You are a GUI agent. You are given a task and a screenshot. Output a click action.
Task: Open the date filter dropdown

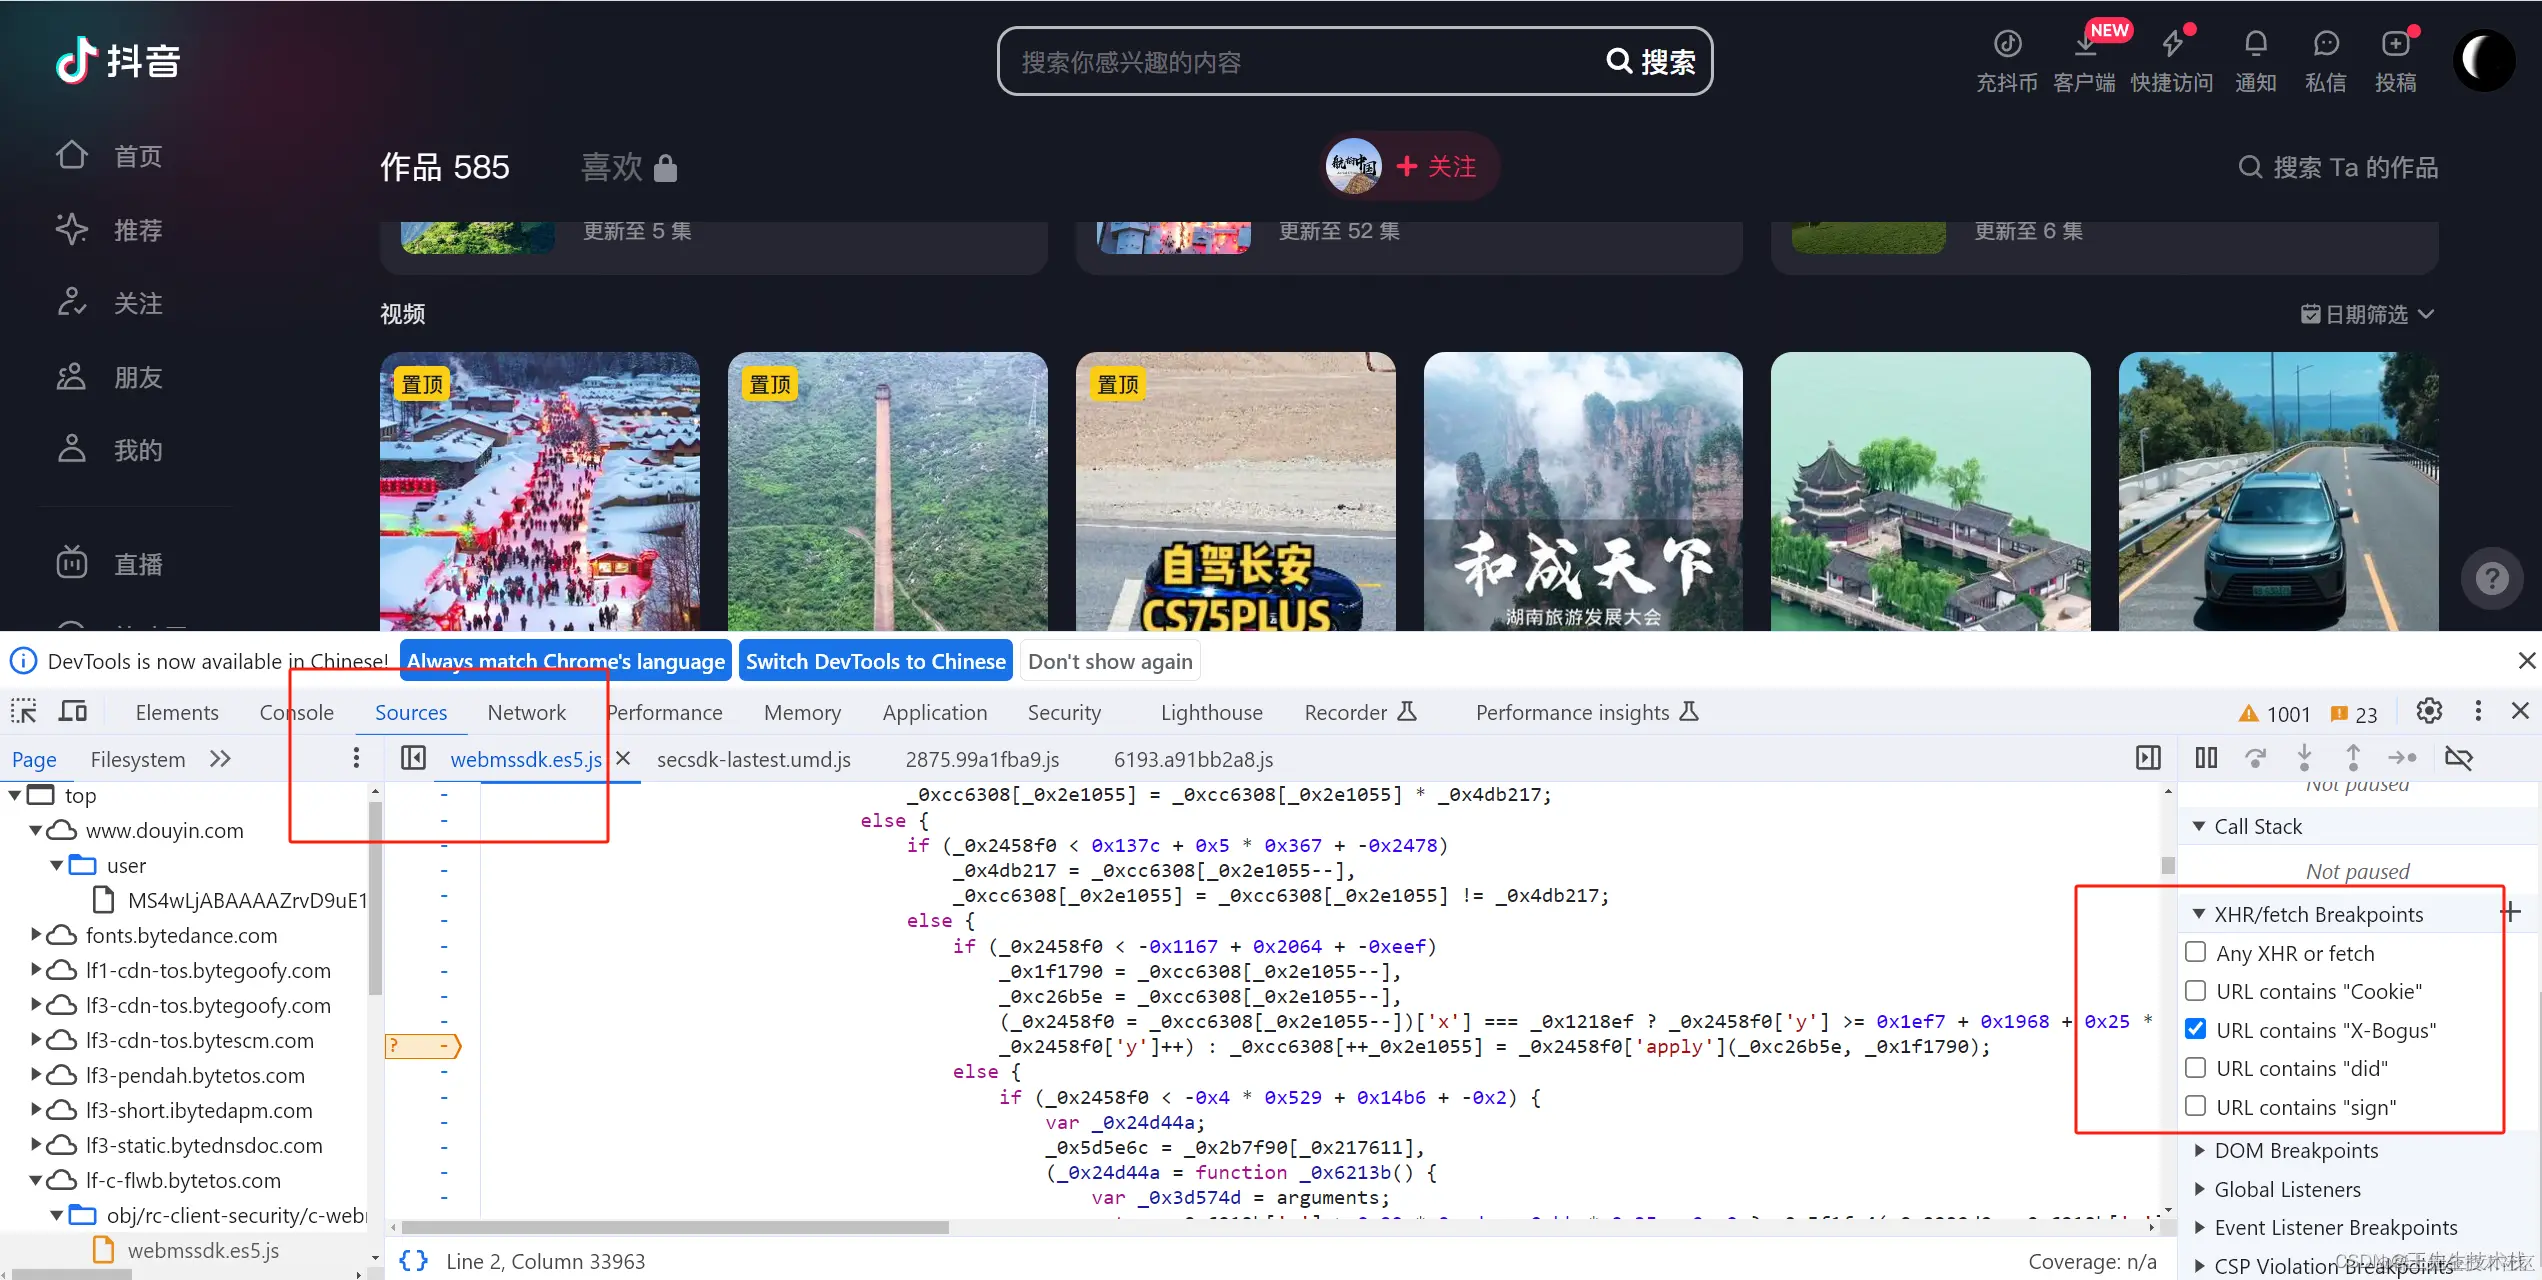2367,314
